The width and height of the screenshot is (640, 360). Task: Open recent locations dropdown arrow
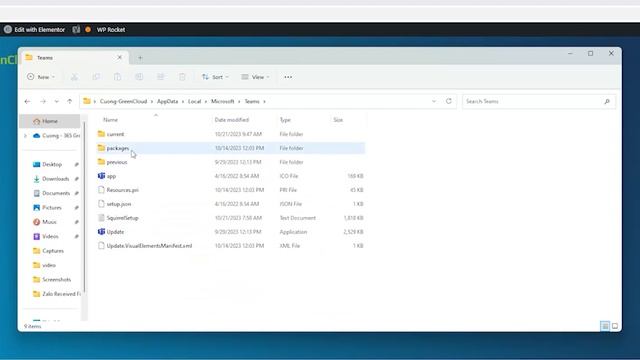(x=56, y=101)
